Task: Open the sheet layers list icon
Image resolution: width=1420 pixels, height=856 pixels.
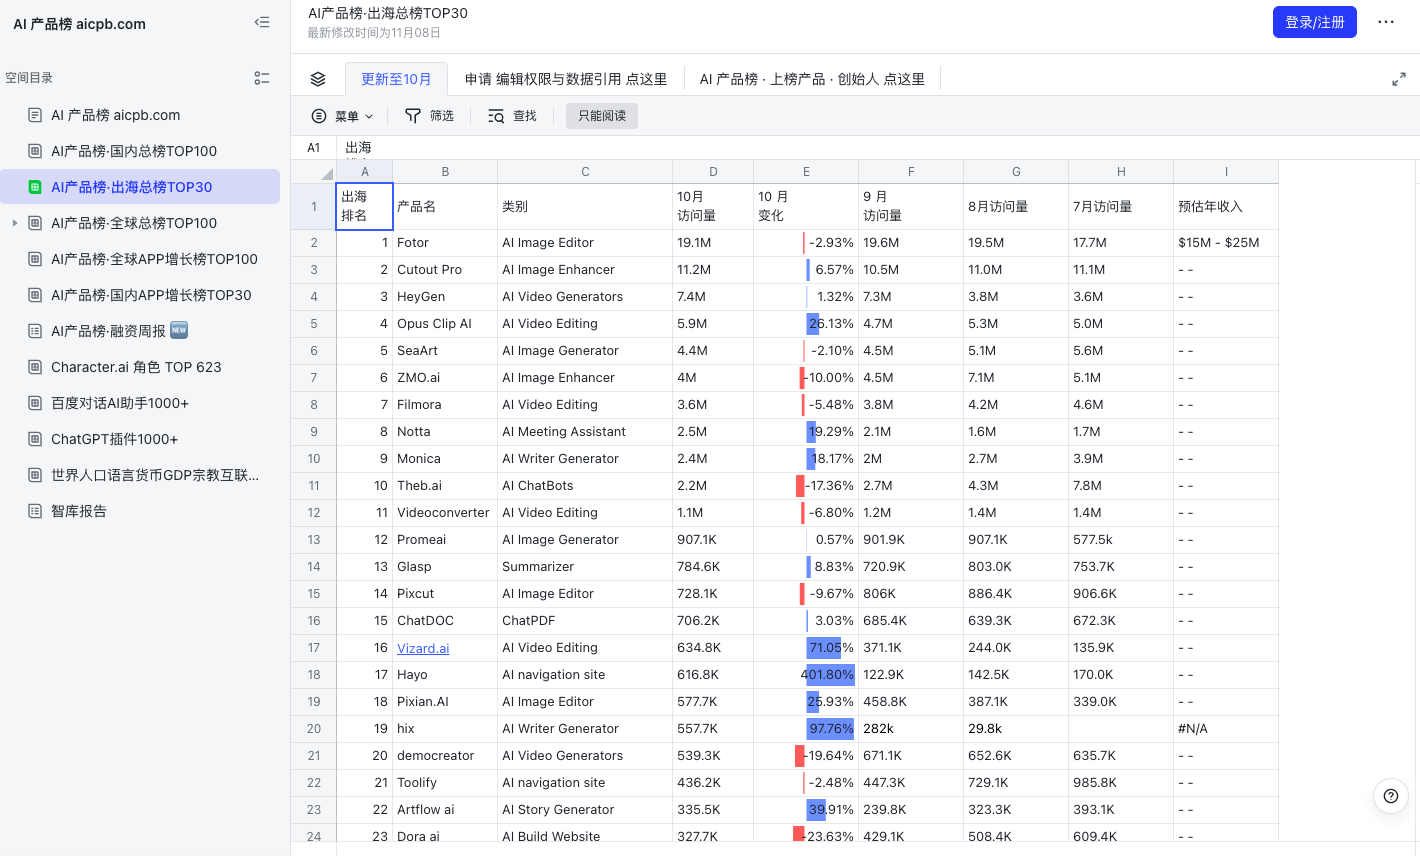Action: tap(318, 79)
